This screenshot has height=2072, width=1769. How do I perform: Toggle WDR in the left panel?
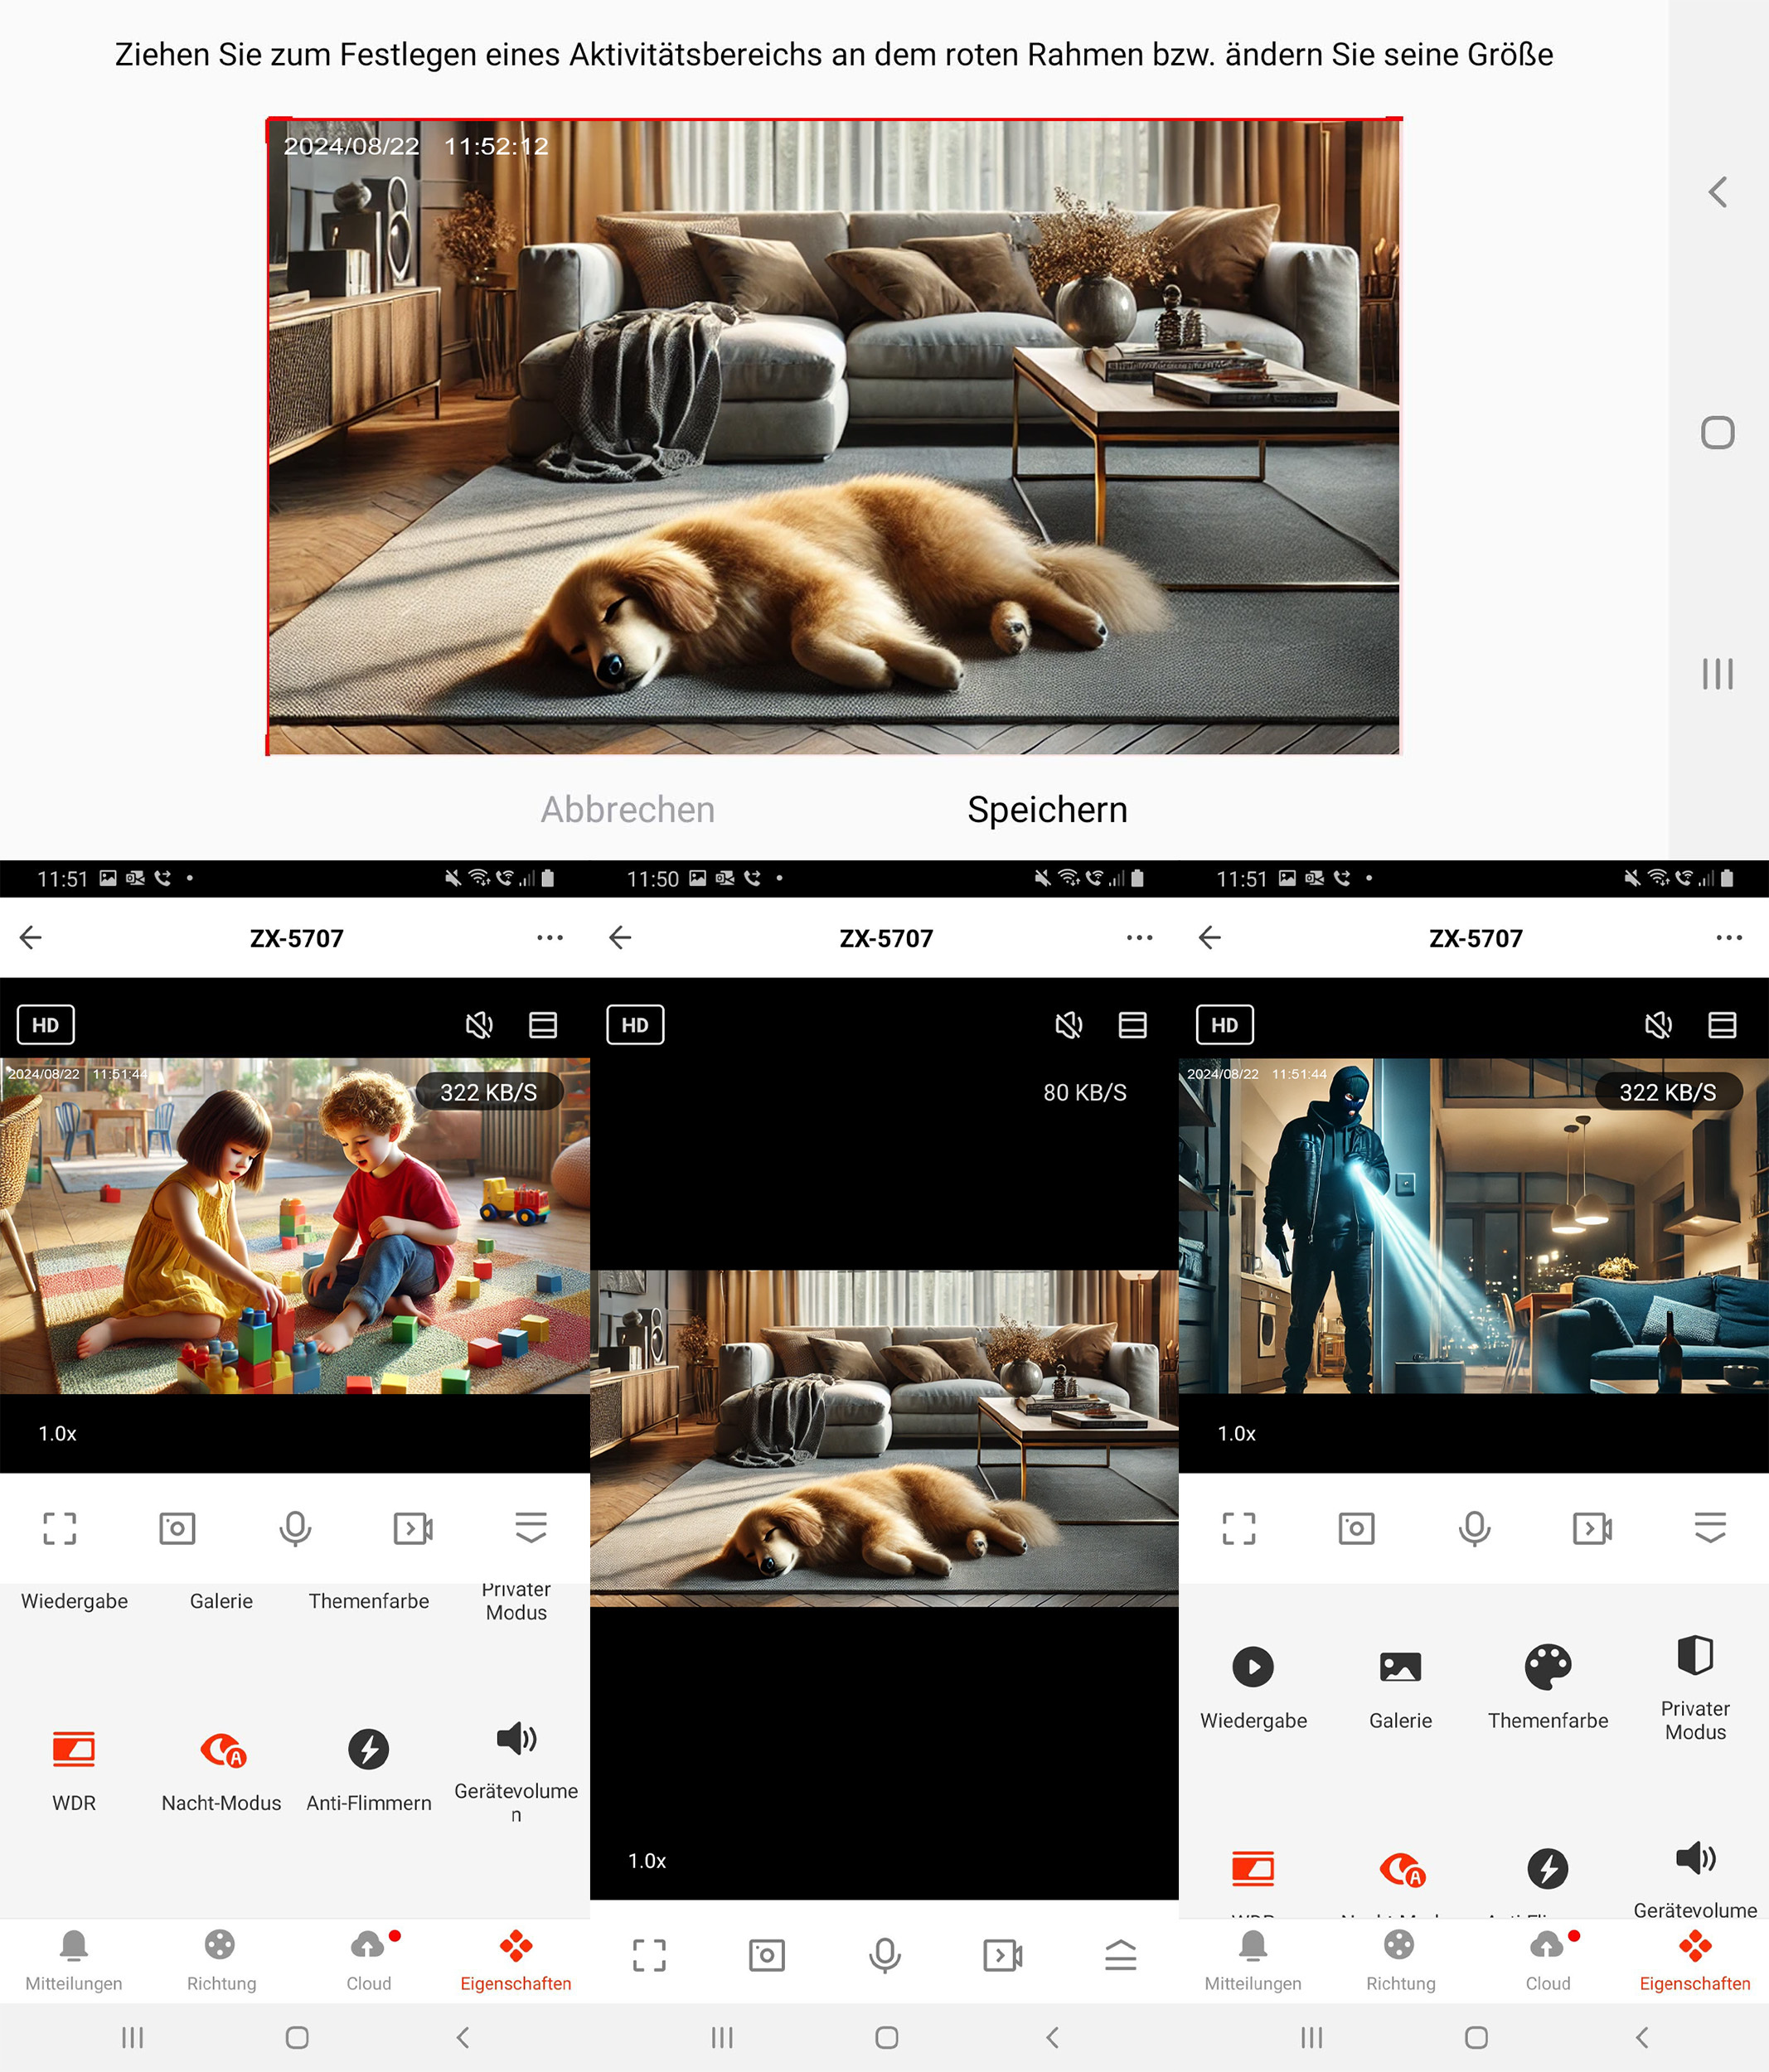coord(74,1750)
